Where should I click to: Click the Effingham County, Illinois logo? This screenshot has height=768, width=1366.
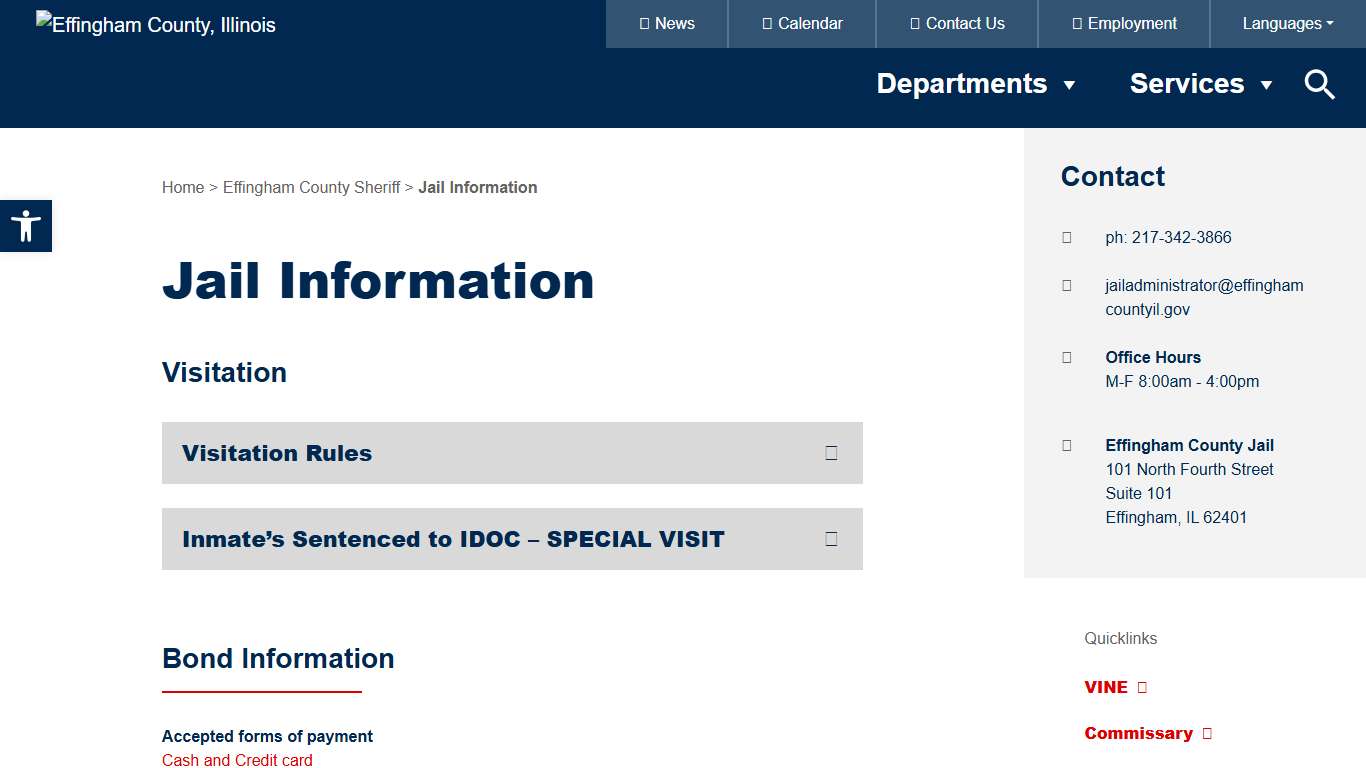click(x=155, y=24)
